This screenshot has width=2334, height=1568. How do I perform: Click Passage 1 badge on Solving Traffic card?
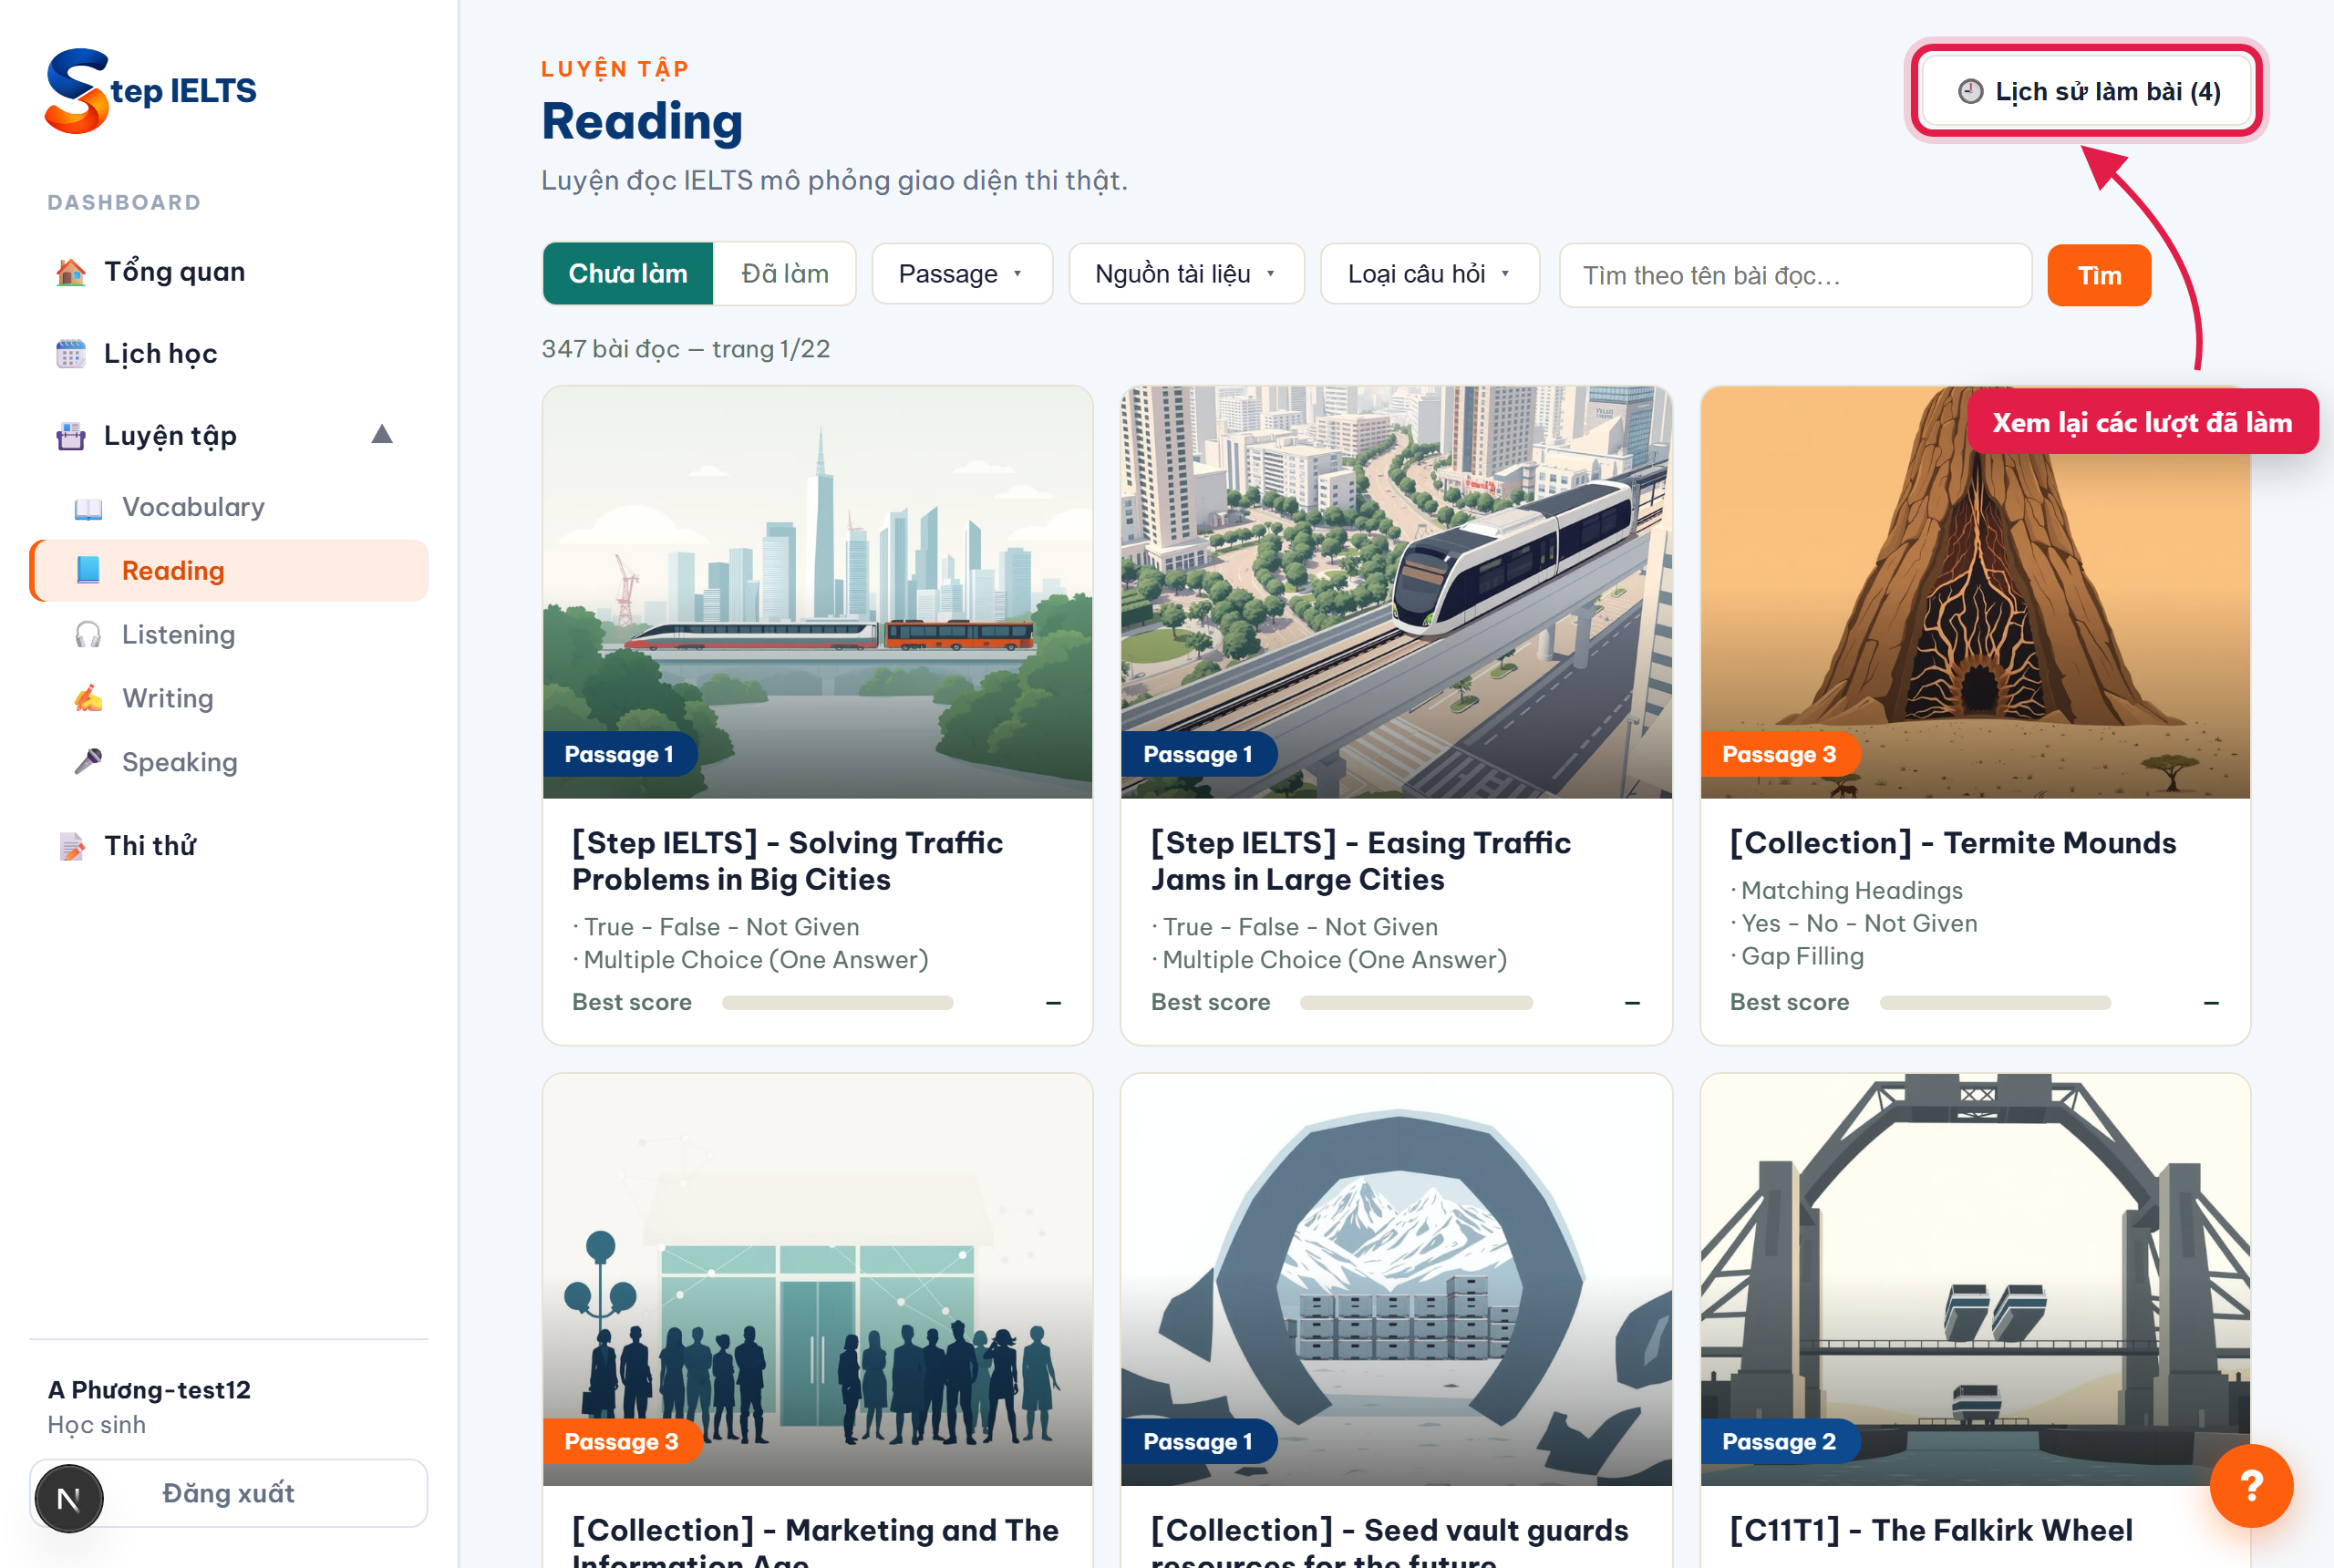click(x=619, y=754)
